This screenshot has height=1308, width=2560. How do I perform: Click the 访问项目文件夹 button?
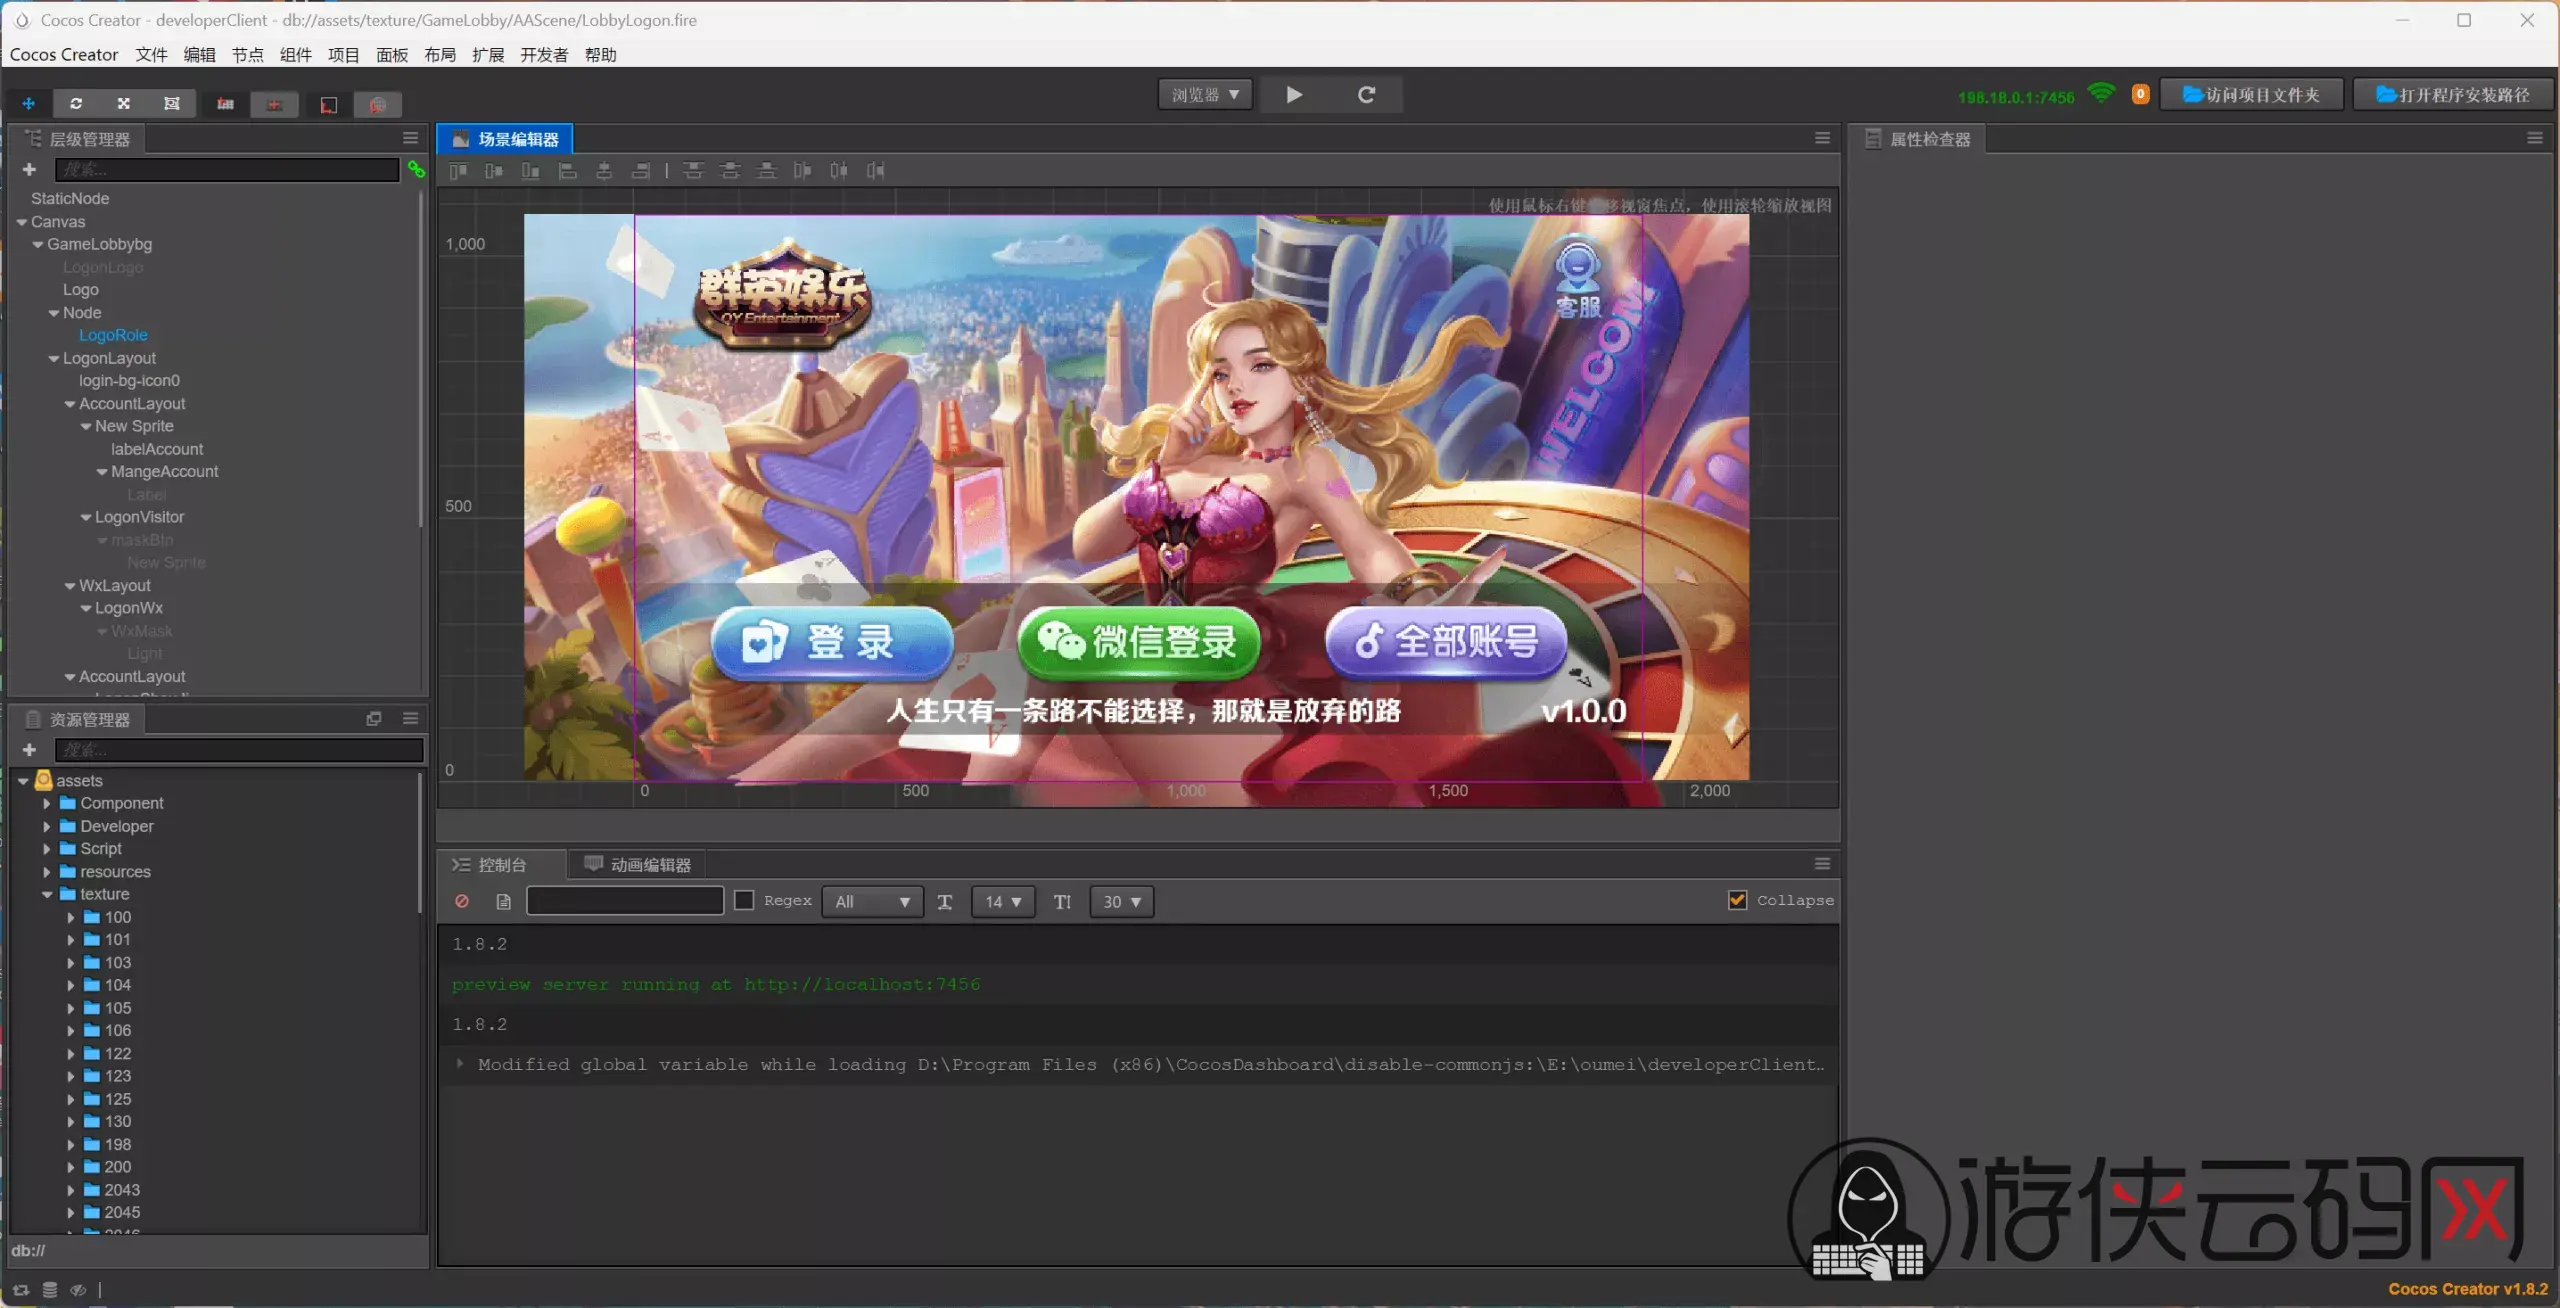tap(2251, 95)
